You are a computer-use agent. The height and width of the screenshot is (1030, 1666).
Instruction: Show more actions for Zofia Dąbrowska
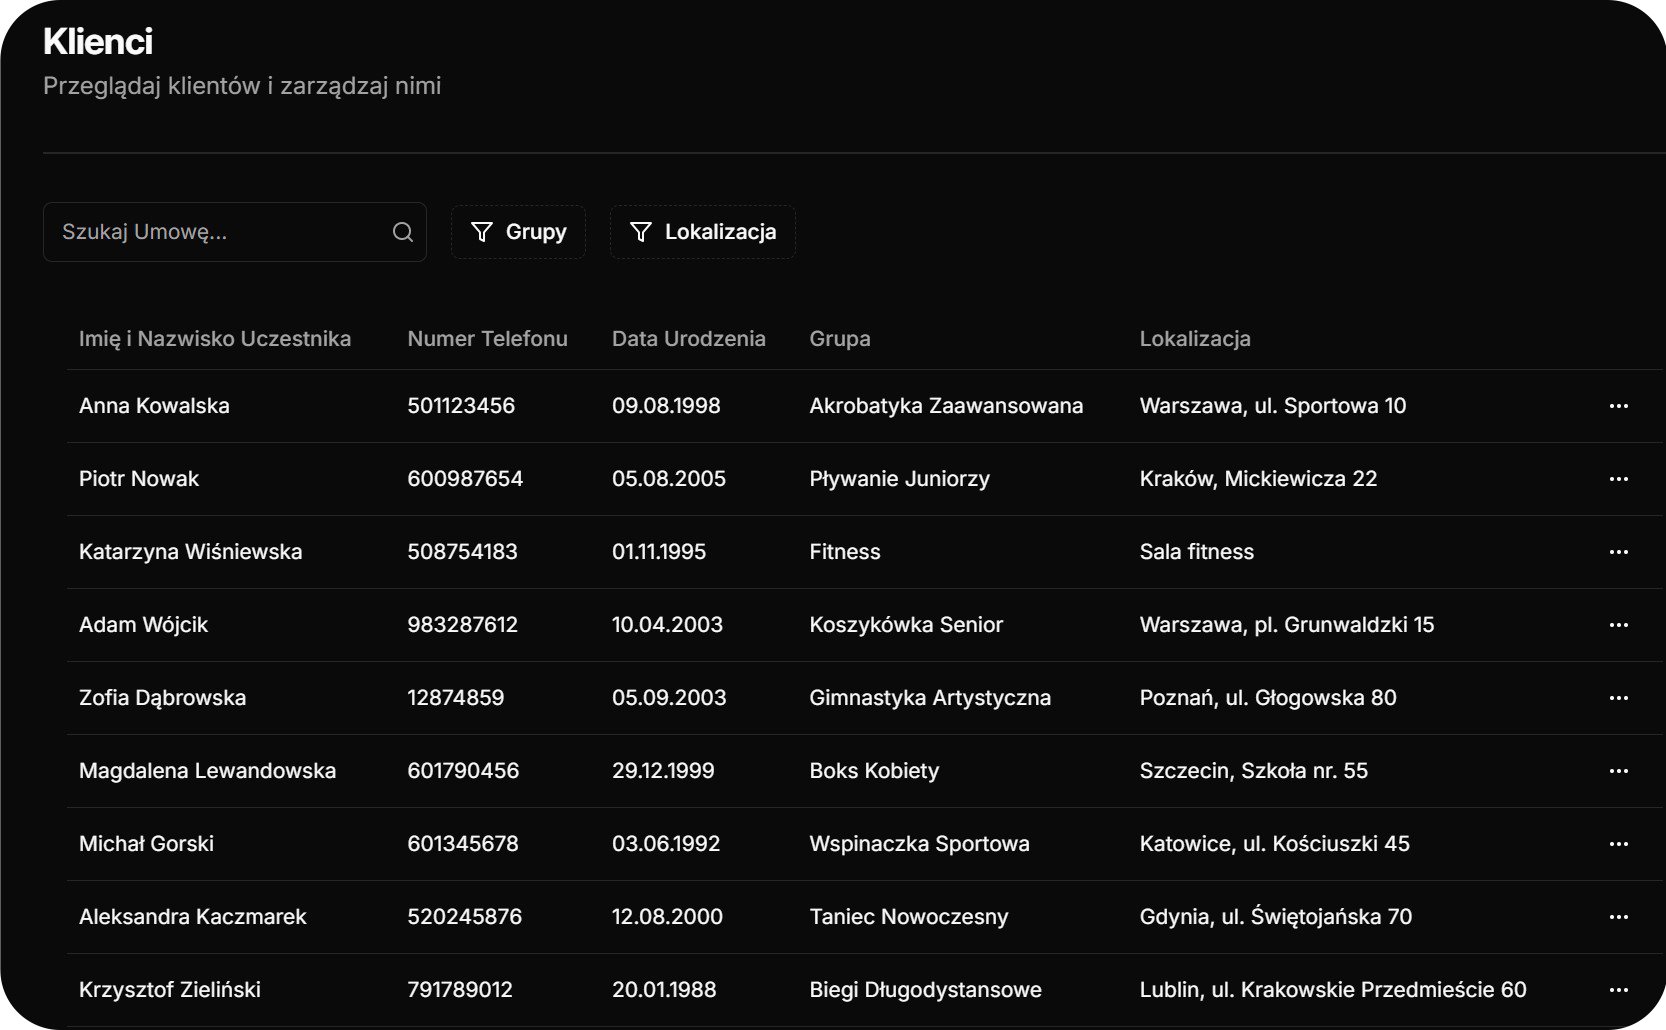point(1618,698)
